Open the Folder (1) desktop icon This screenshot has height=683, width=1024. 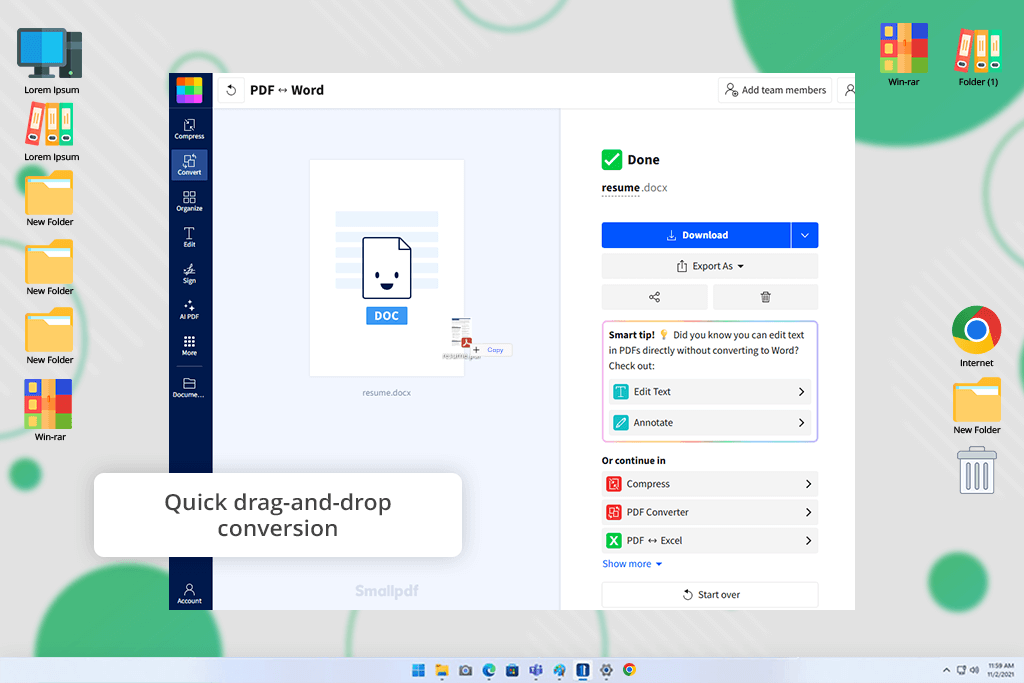[x=978, y=56]
